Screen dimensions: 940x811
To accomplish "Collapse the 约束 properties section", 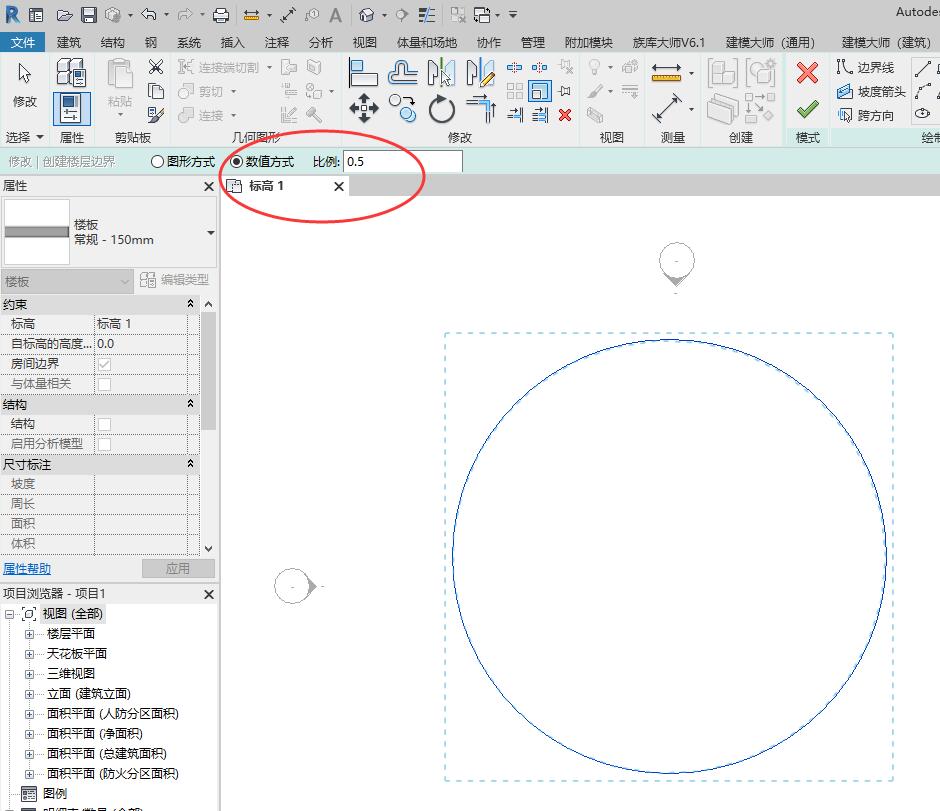I will click(190, 304).
